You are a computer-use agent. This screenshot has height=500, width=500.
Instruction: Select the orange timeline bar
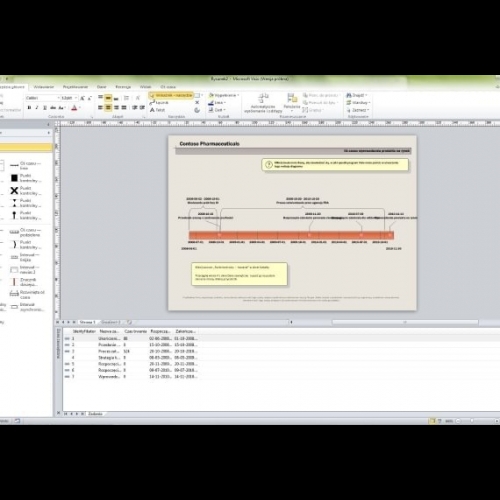[x=291, y=235]
